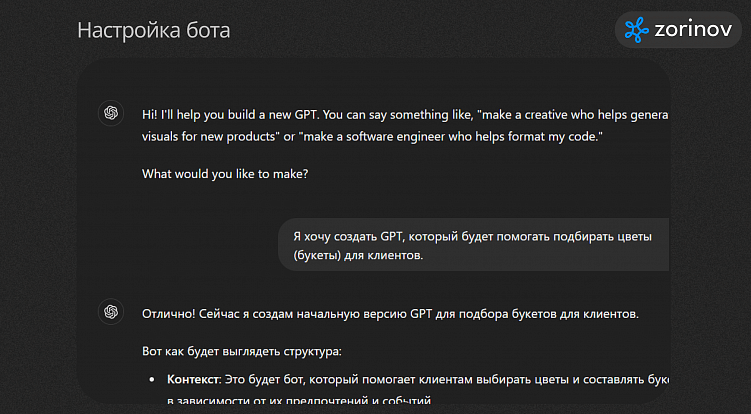Click the 'подбора букетов для клиентов' phrase
Image resolution: width=751 pixels, height=414 pixels.
(x=538, y=314)
